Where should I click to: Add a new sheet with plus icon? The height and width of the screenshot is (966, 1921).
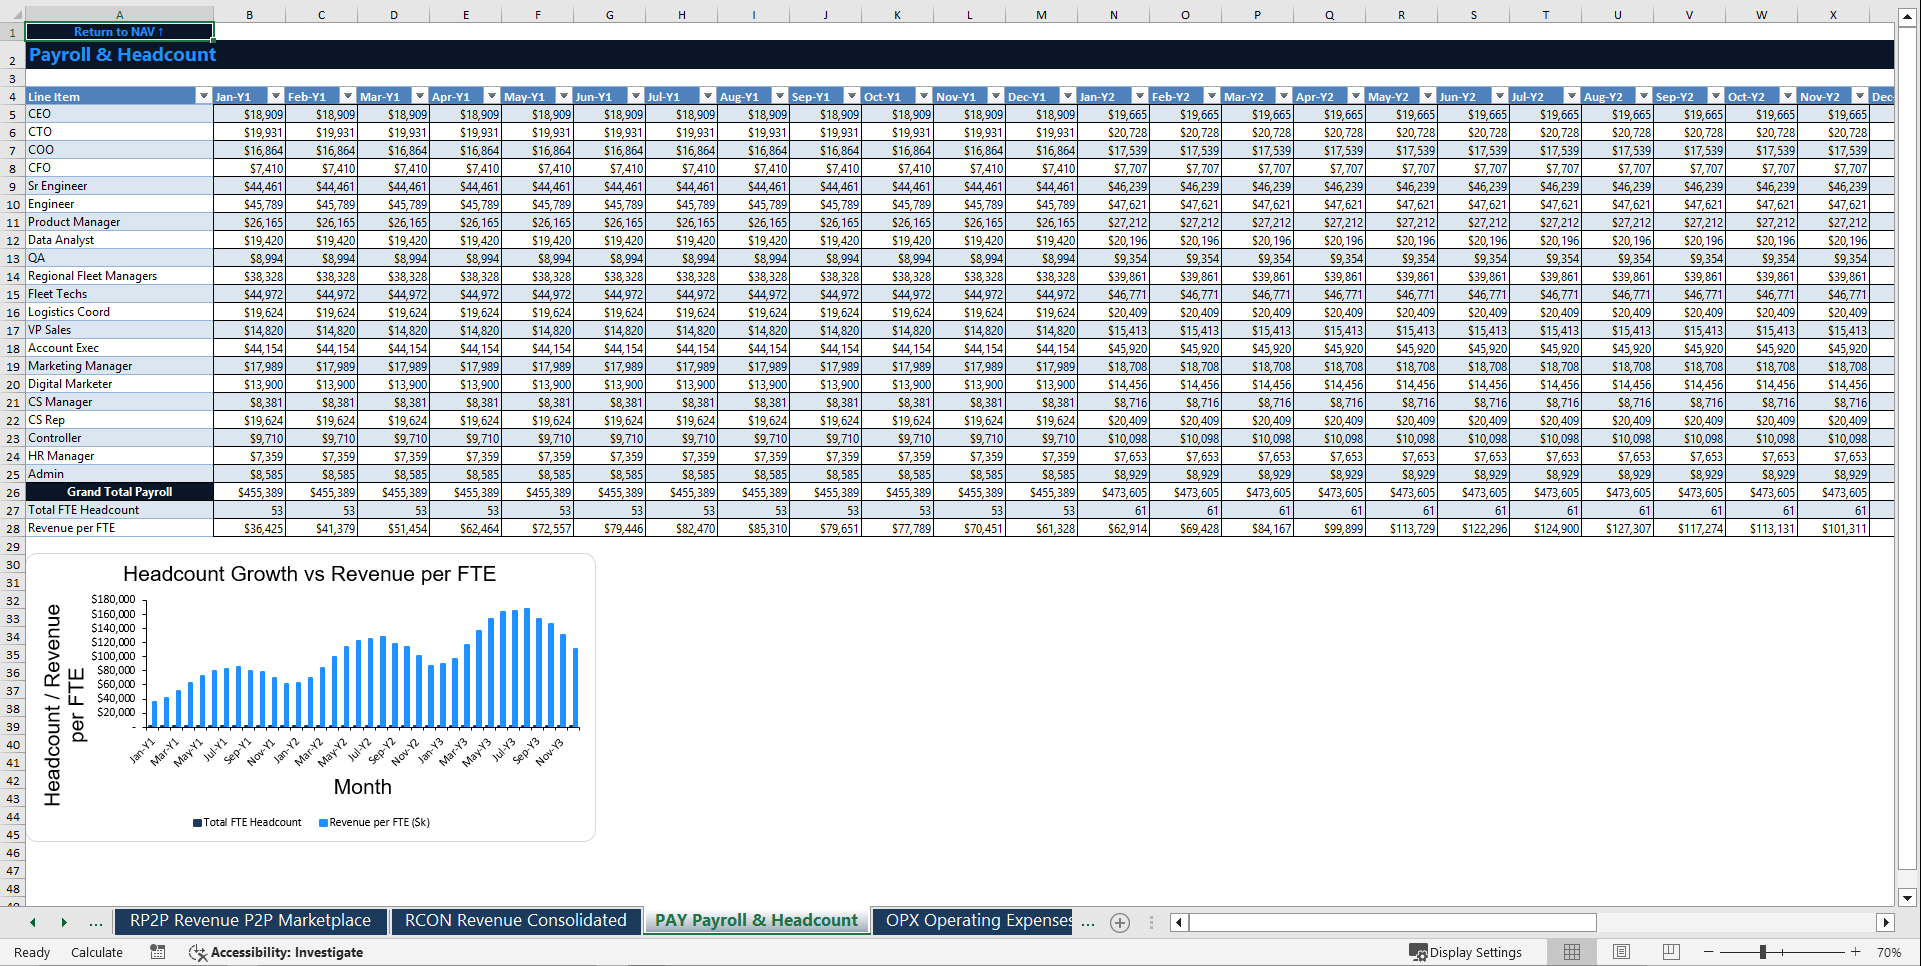(x=1120, y=923)
